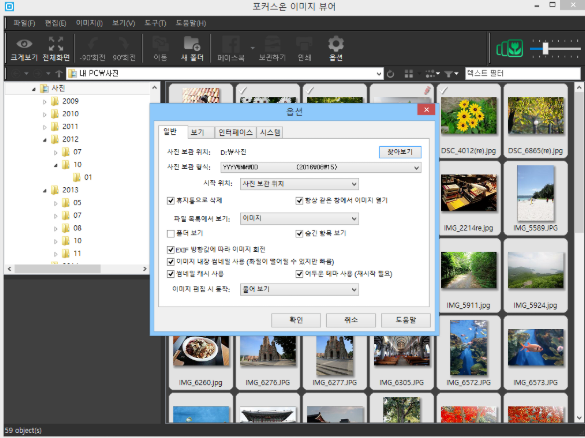
Task: Go up one folder level arrow
Action: [59, 73]
